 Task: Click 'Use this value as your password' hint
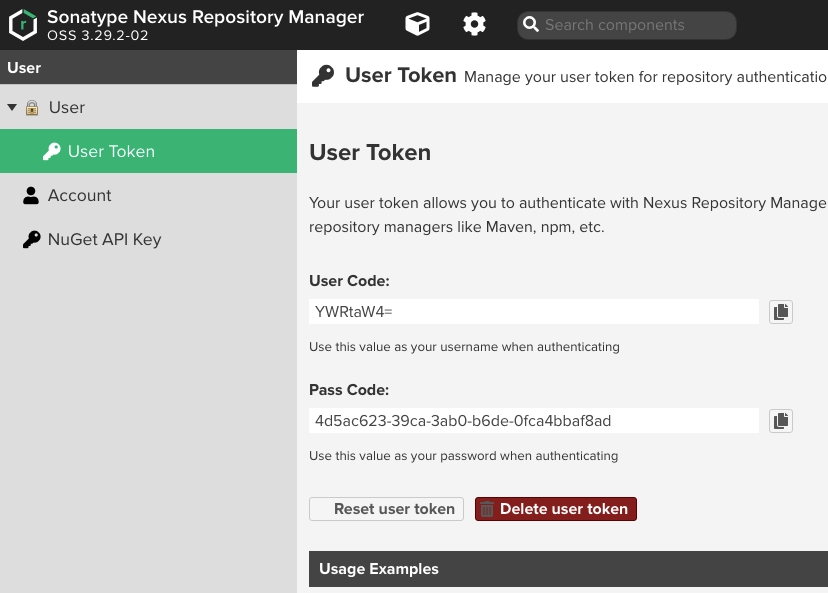[x=464, y=456]
